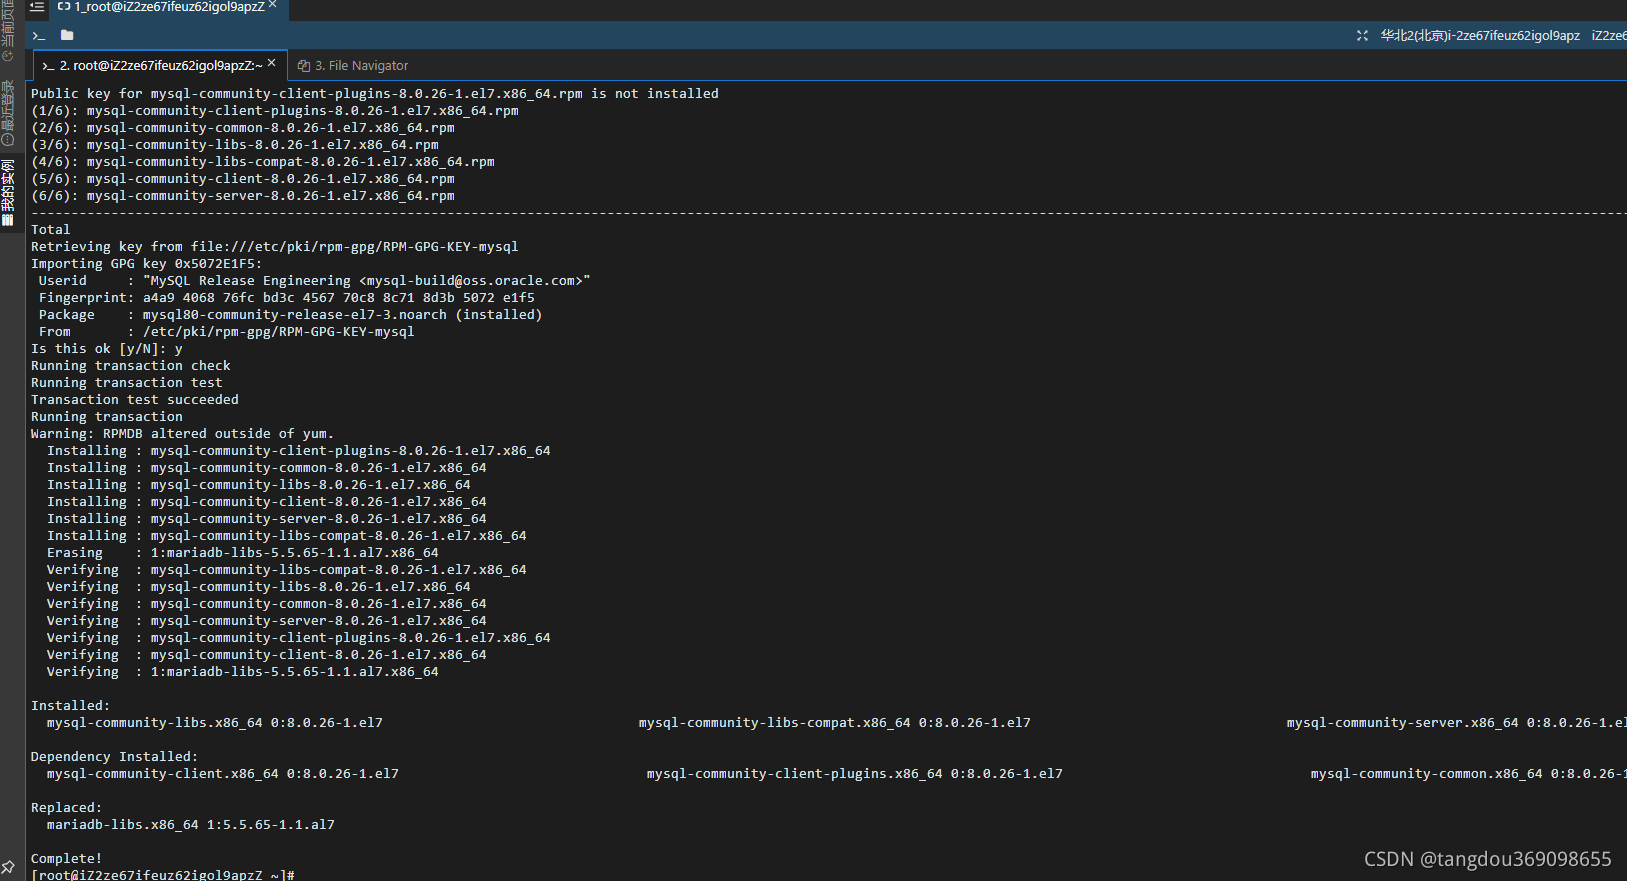Image resolution: width=1627 pixels, height=881 pixels.
Task: Click the 'Complete!' output line
Action: 67,858
